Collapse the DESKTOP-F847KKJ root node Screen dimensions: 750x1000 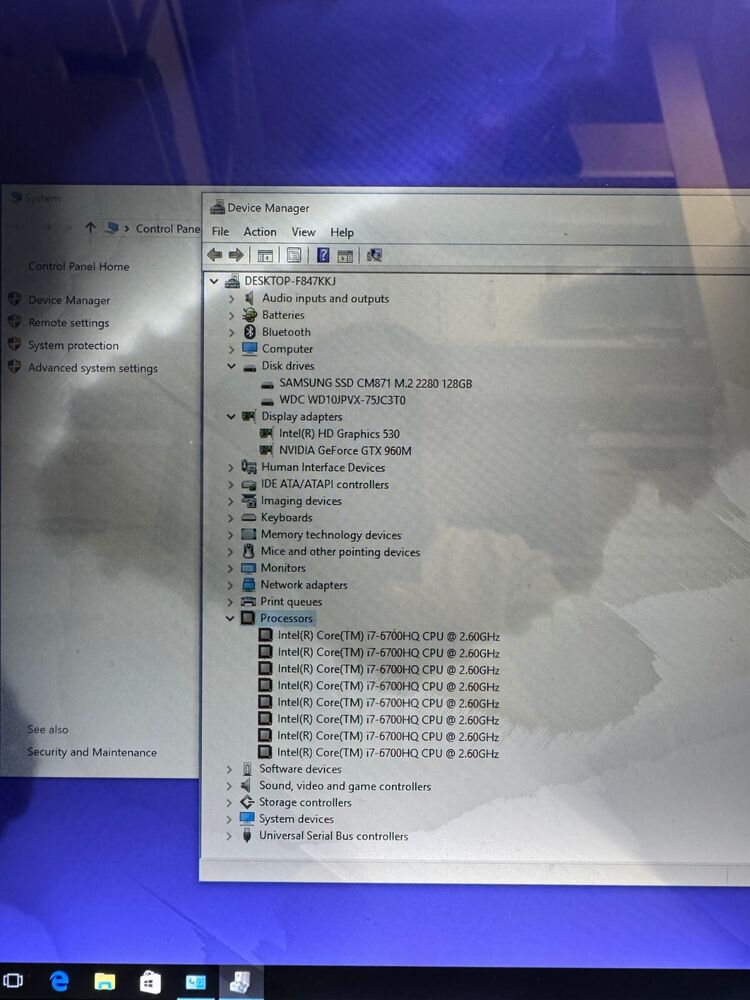click(x=214, y=281)
